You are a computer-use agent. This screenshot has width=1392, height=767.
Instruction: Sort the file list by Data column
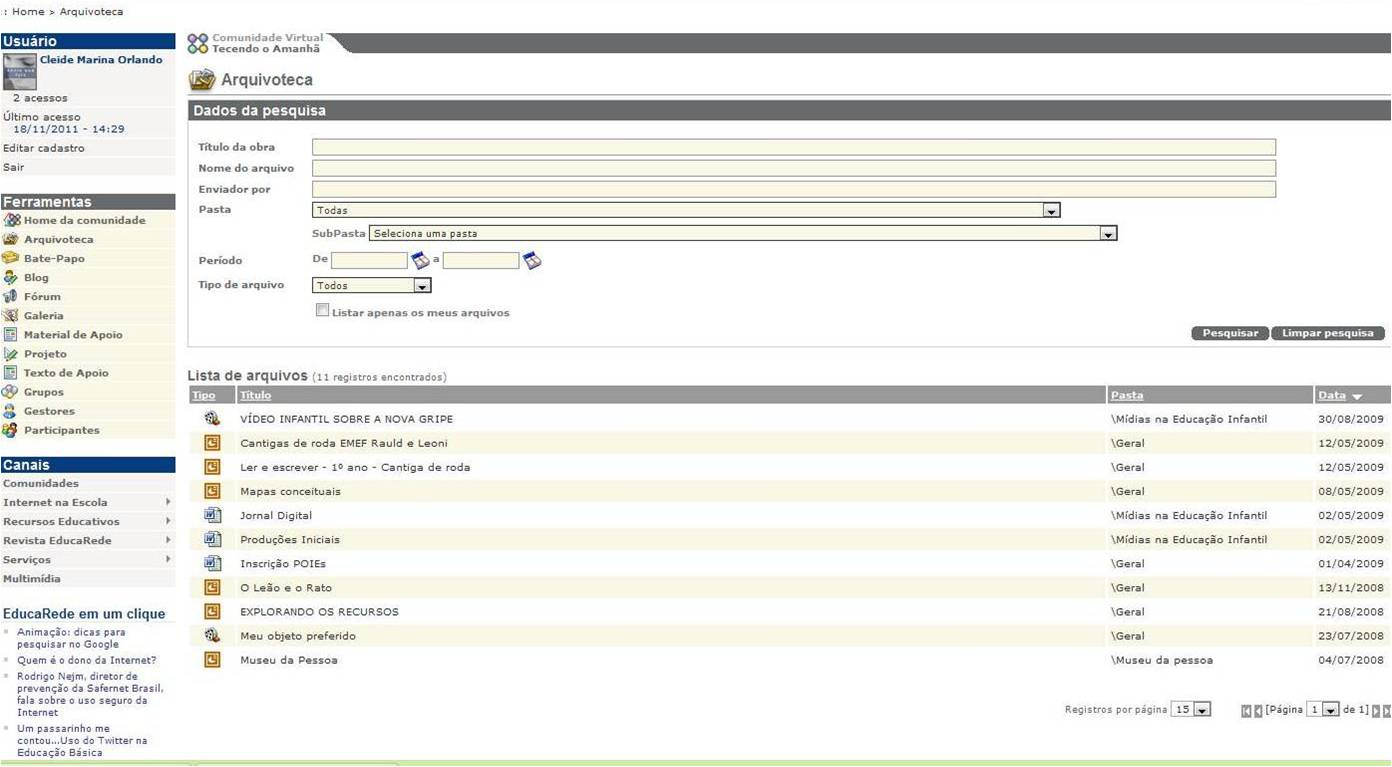[x=1332, y=395]
